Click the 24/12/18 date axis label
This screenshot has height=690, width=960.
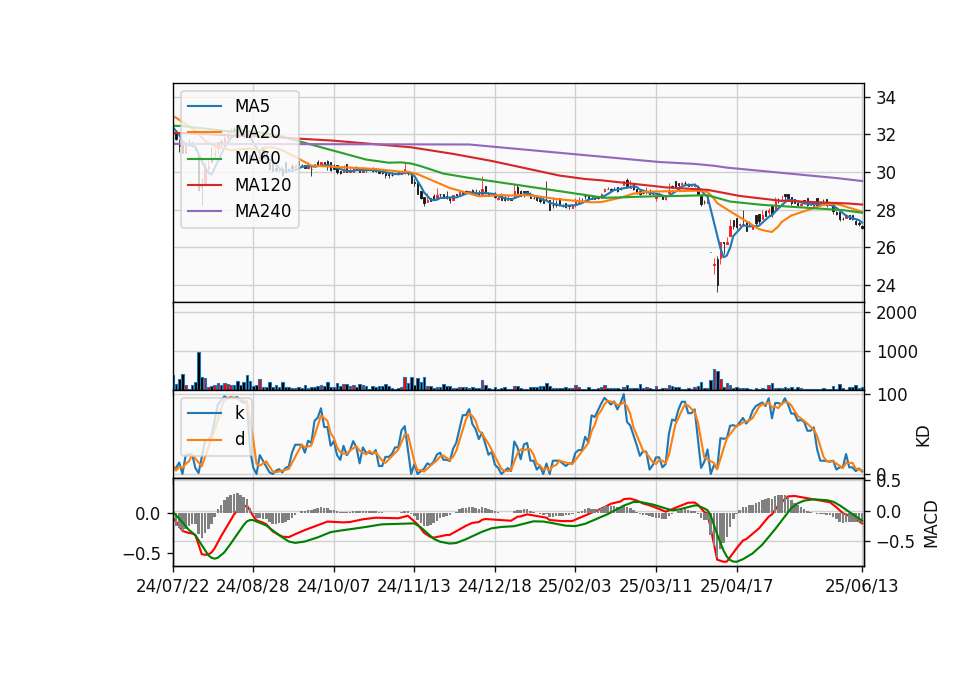[495, 586]
